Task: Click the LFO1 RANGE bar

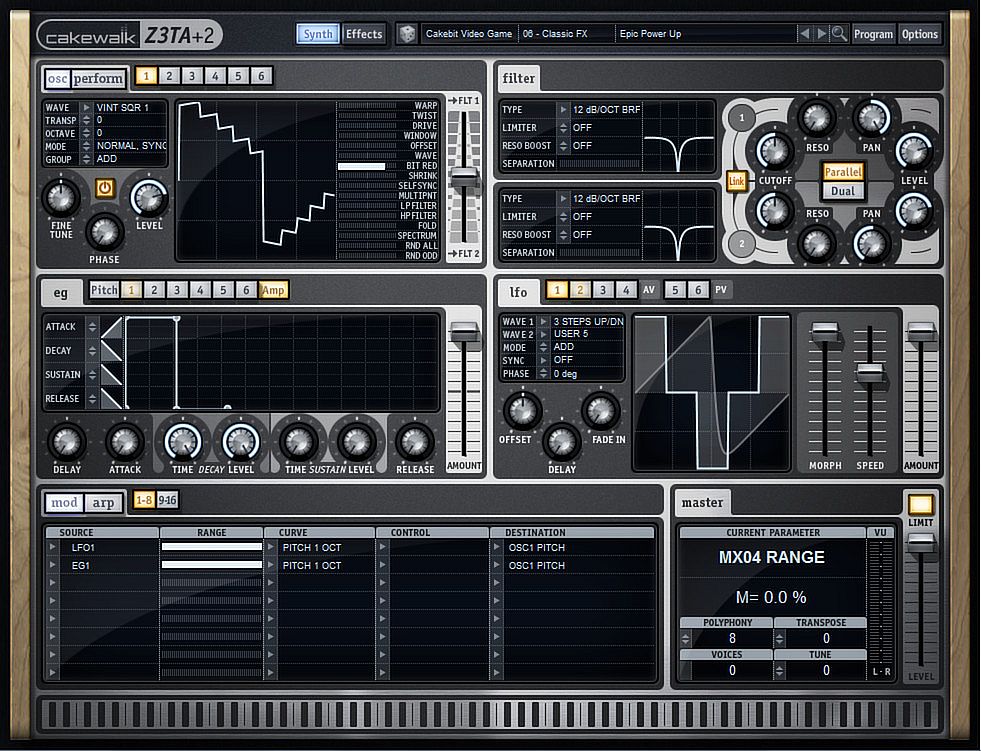Action: tap(211, 547)
